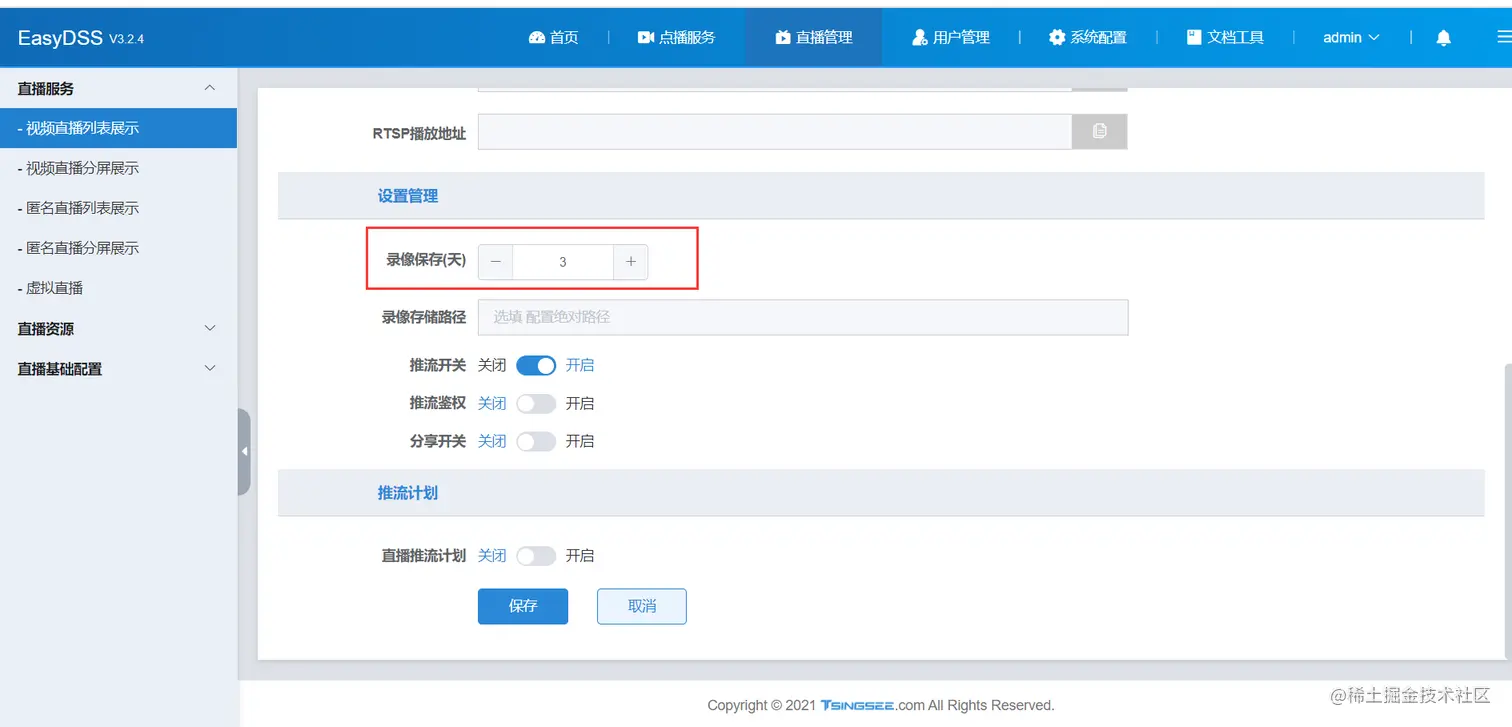
Task: Click the 关闭 label of 推流鉴权
Action: tap(492, 404)
